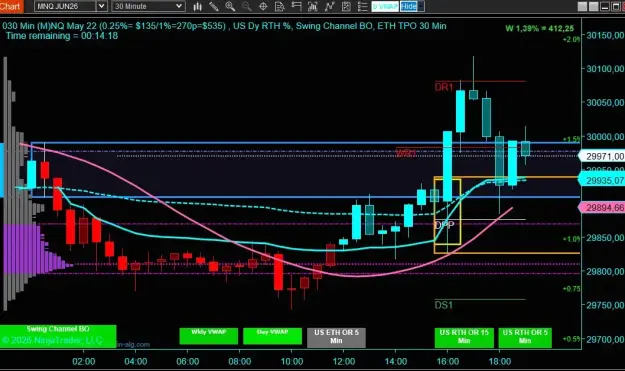Click the first gray link square in title bar
This screenshot has height=371, width=625.
582,6
